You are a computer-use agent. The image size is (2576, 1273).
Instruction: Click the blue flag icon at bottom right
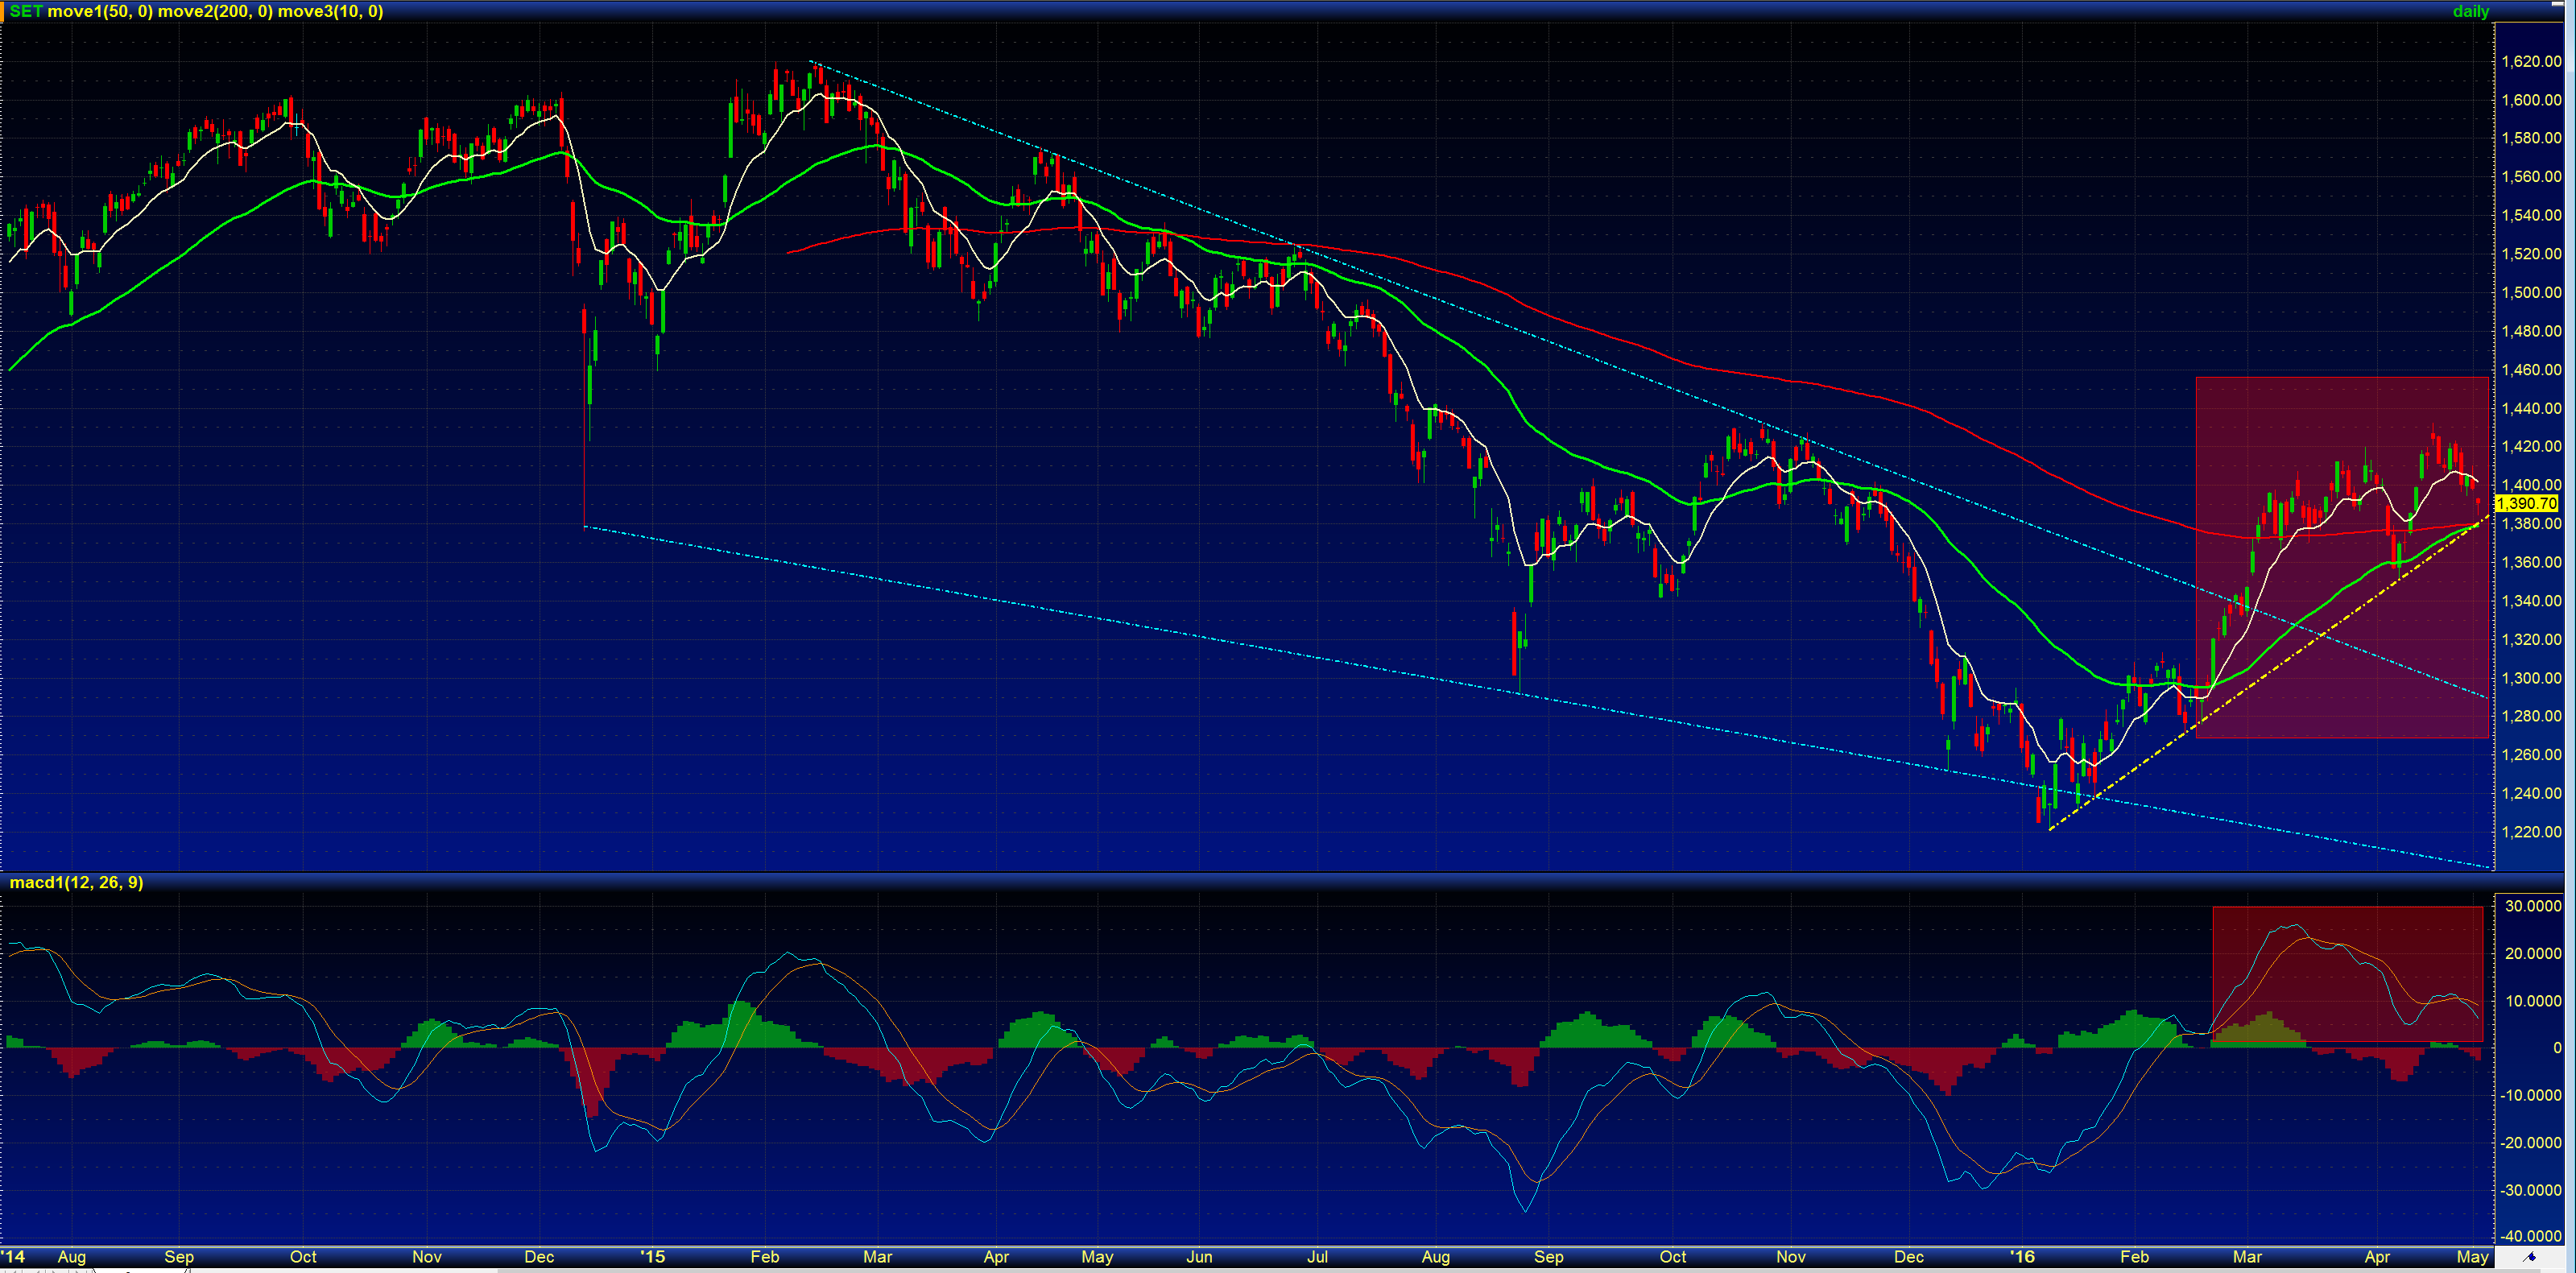2530,1257
